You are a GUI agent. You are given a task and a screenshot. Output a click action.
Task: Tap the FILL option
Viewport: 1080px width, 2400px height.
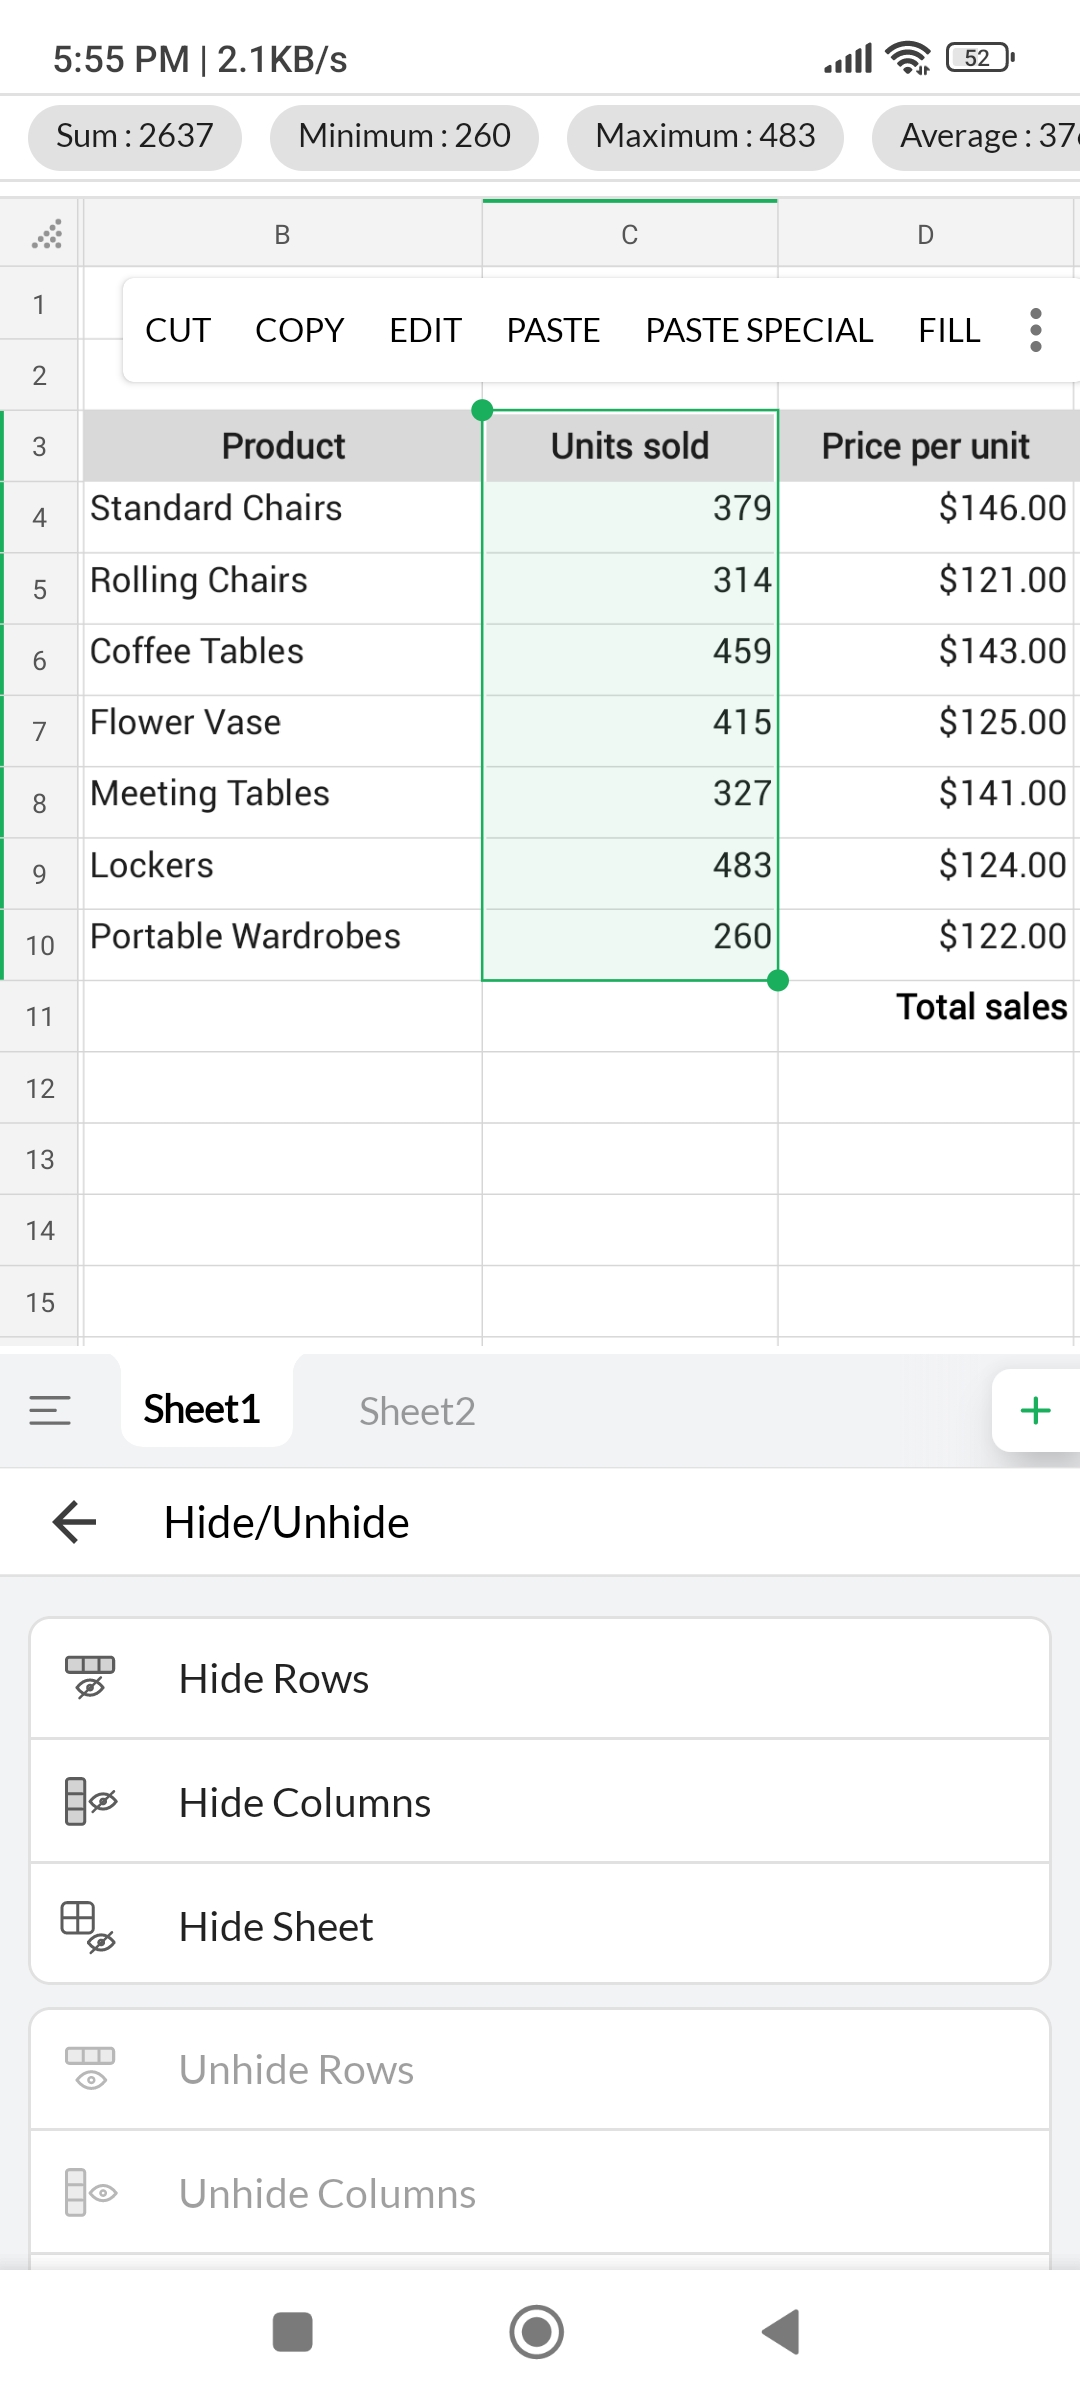(x=949, y=330)
